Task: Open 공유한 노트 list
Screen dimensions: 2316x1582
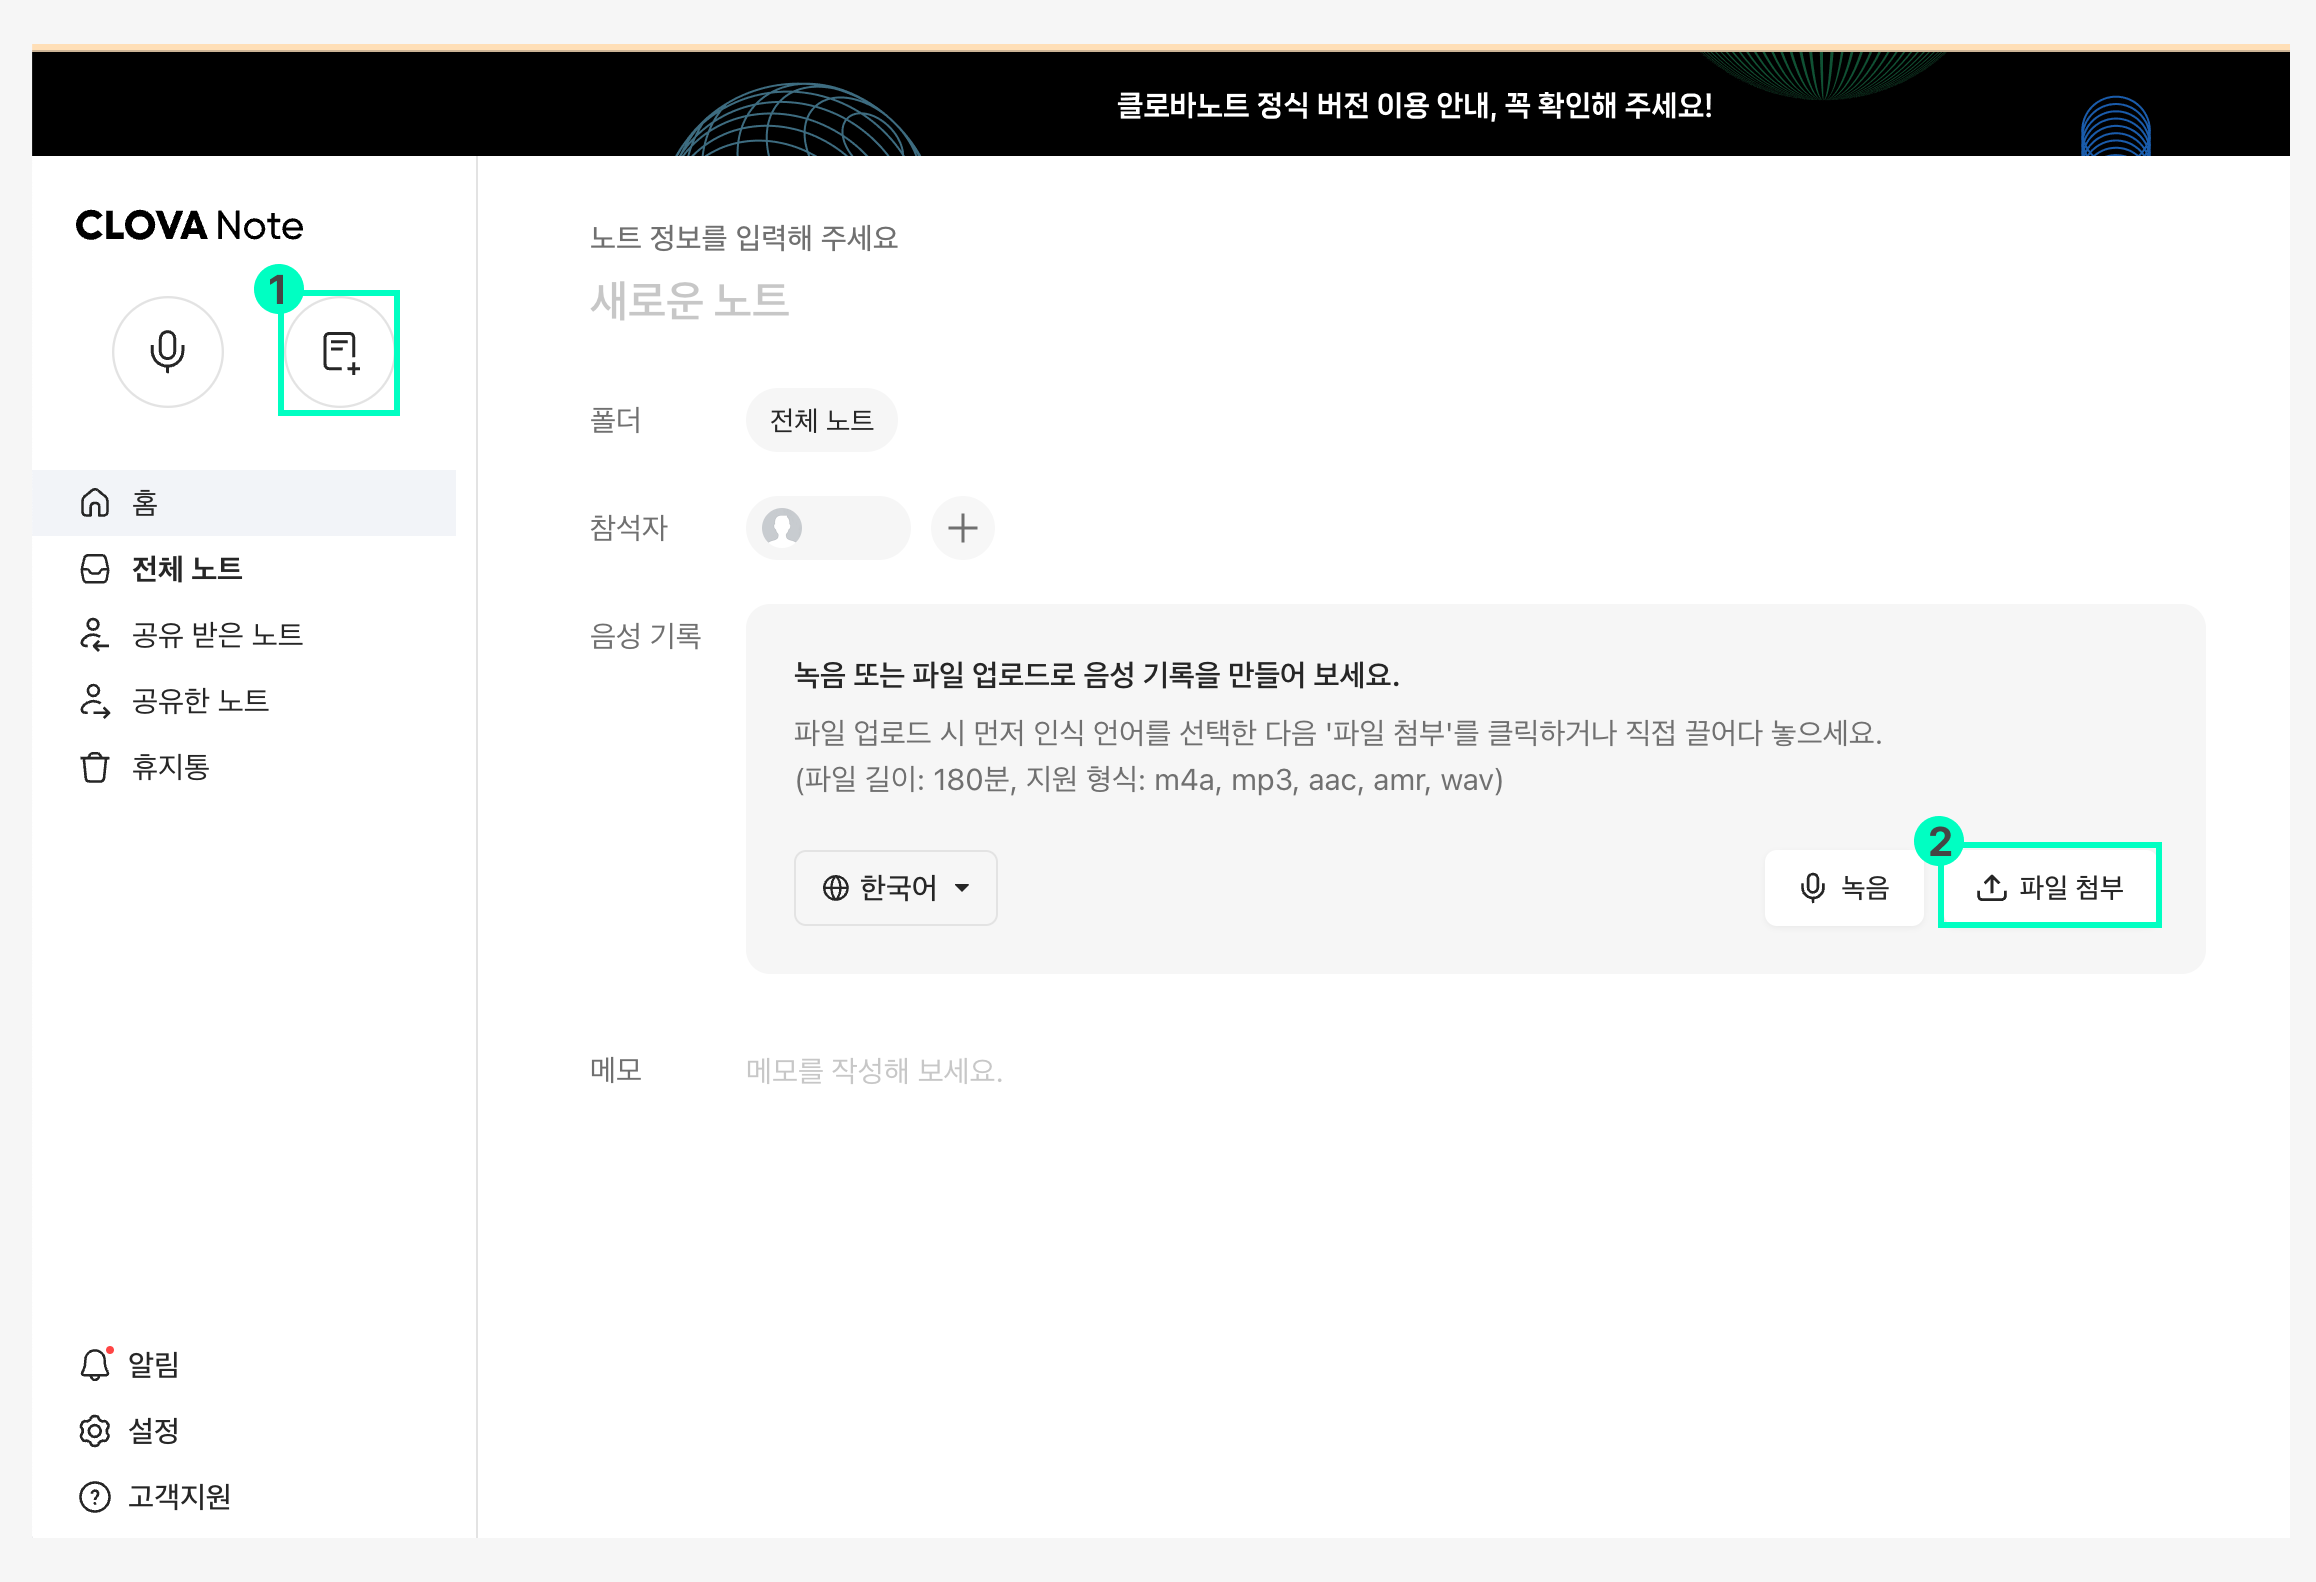Action: pos(244,700)
